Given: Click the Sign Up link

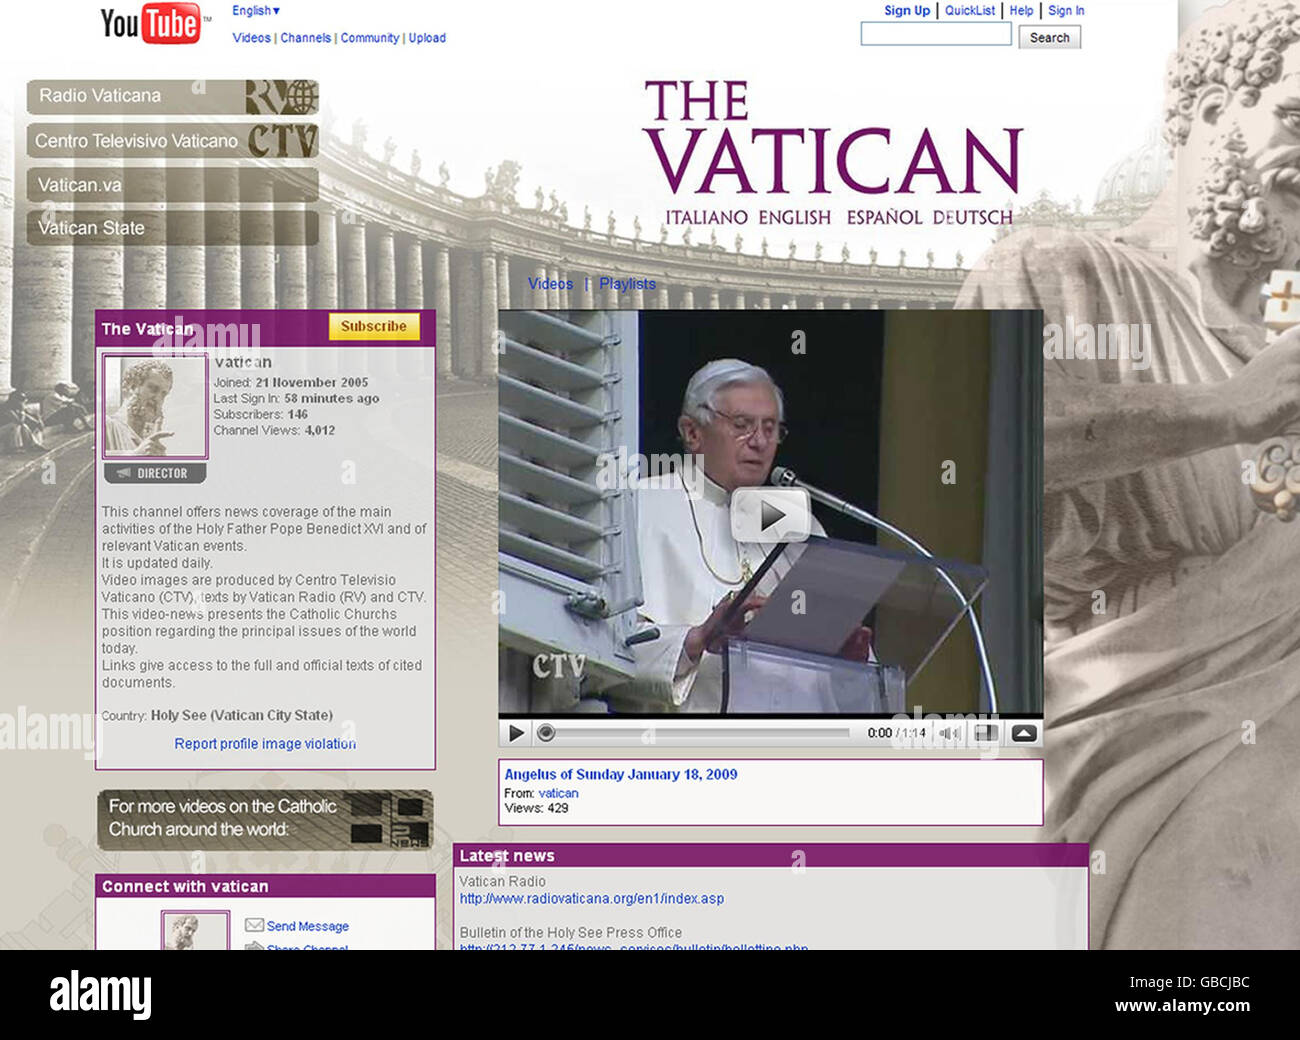Looking at the screenshot, I should (x=907, y=11).
